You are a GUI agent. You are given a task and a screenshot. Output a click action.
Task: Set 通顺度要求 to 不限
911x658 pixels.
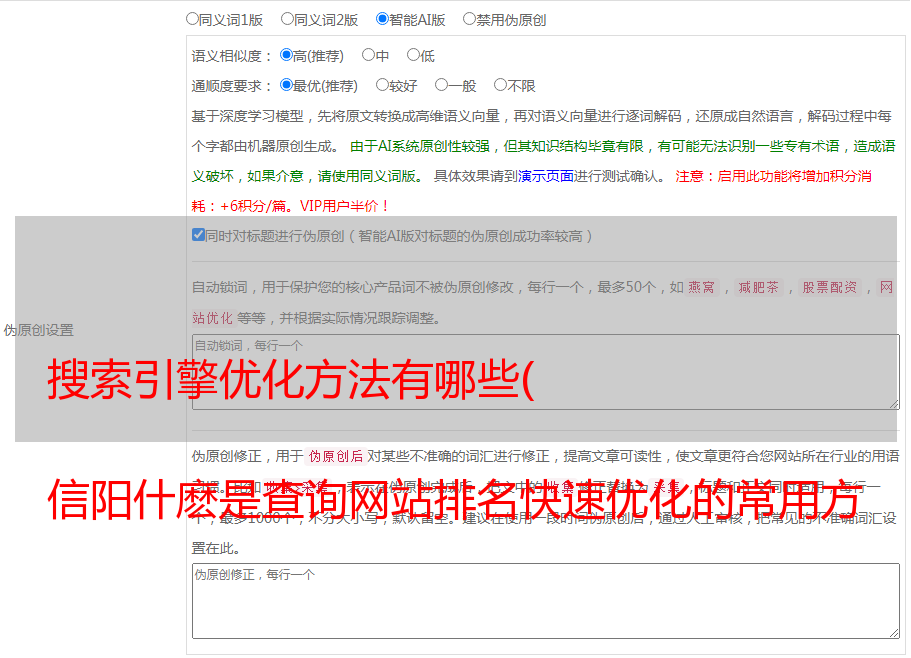coord(500,85)
